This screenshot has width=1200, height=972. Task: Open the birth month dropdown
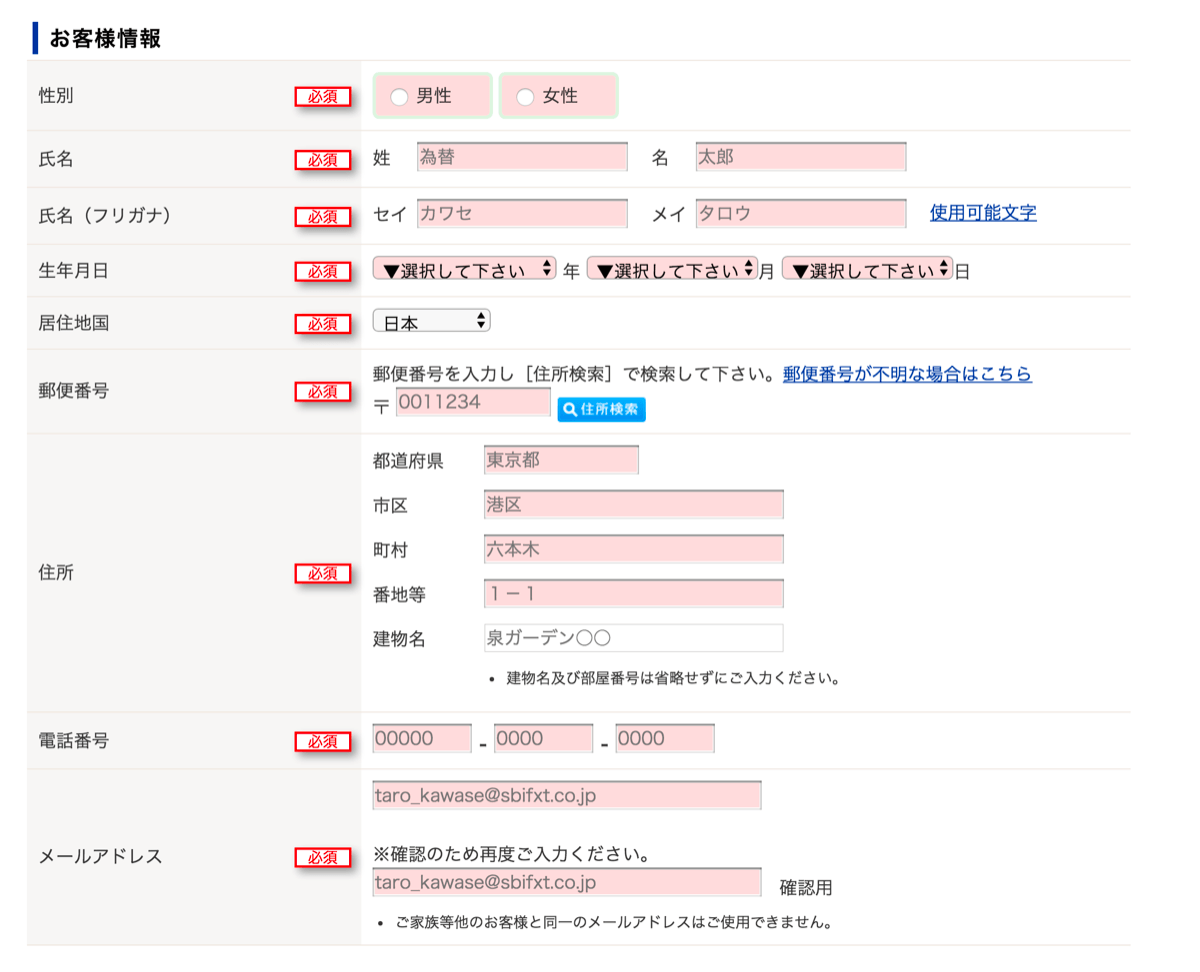[x=672, y=270]
